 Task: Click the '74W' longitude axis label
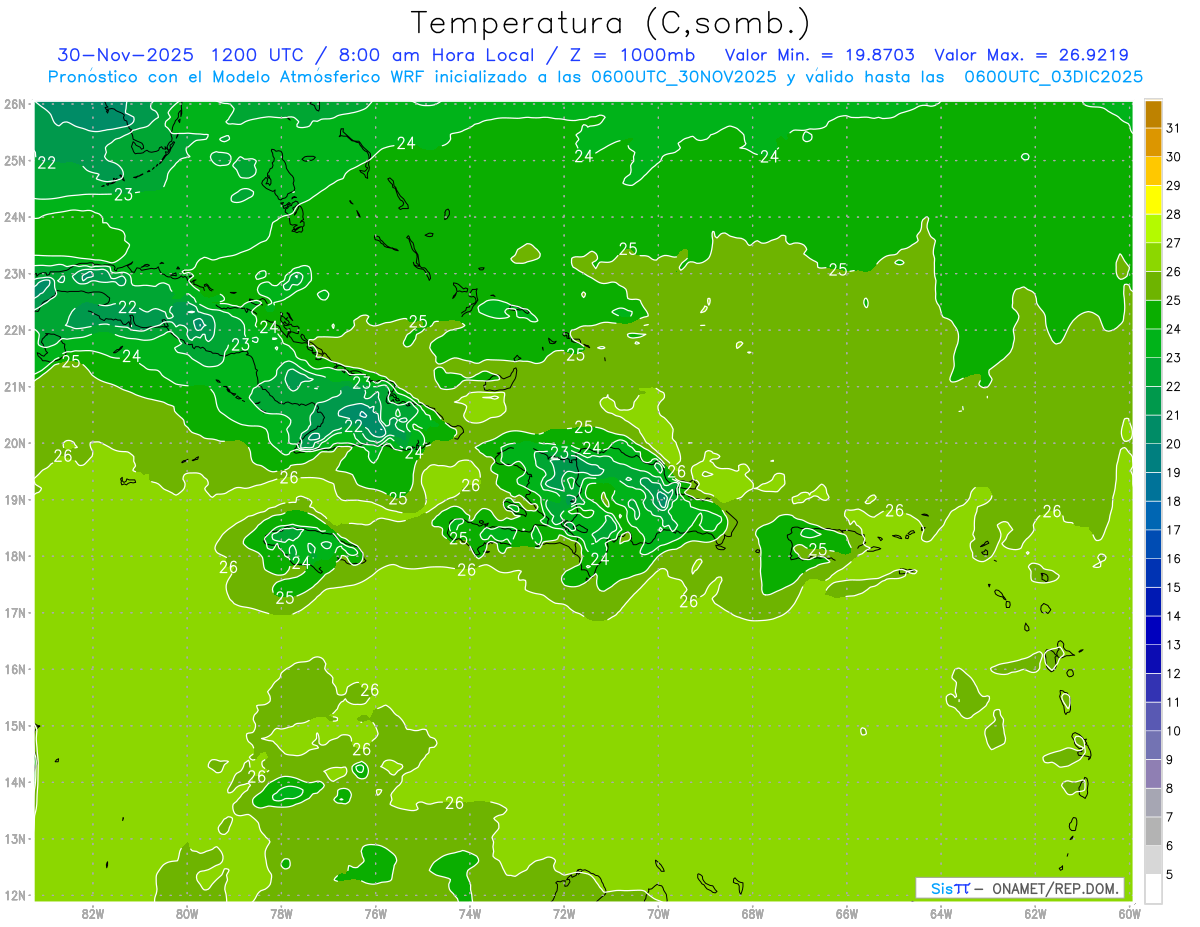point(470,913)
